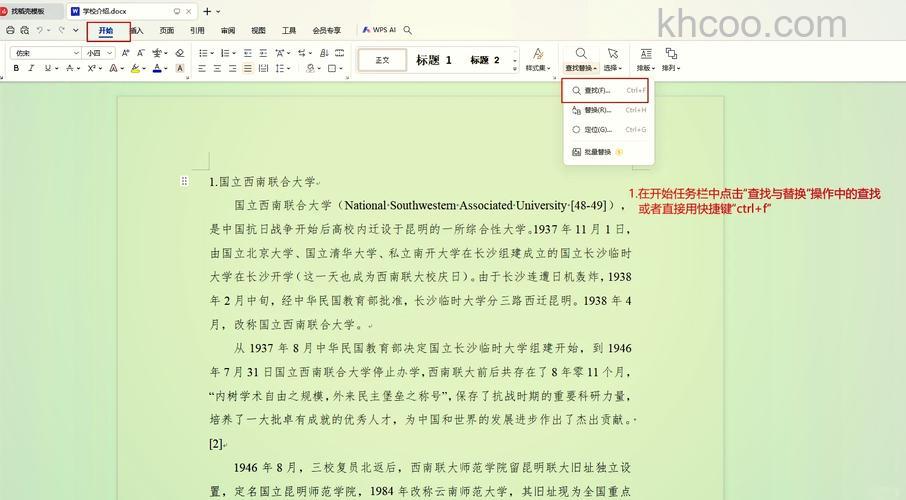The image size is (906, 500).
Task: Choose 批量替换 from the dropdown menu
Action: (608, 152)
